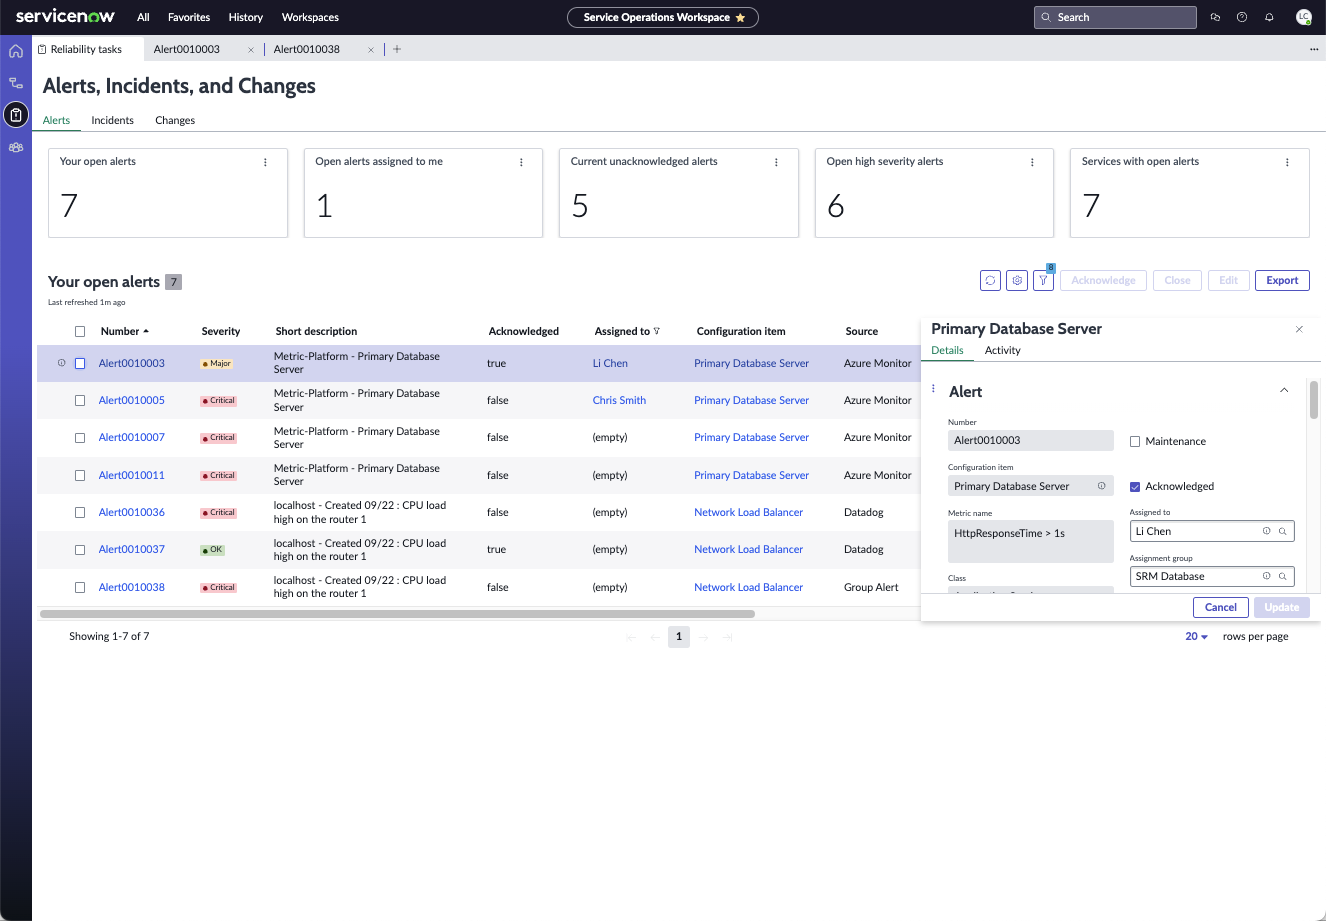
Task: Open options menu on Your open alerts card
Action: point(265,162)
